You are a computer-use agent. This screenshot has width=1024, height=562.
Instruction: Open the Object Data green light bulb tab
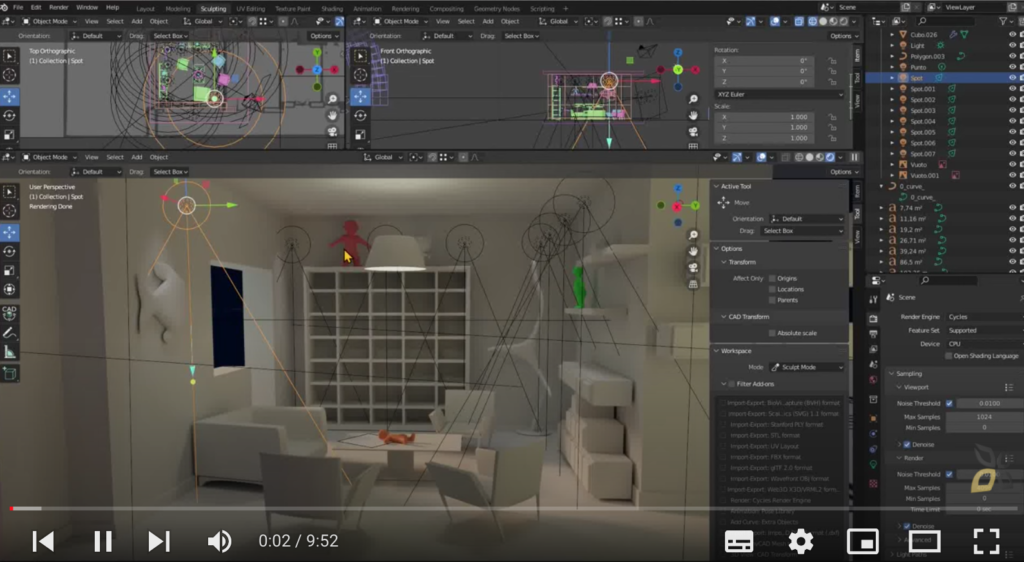point(874,464)
